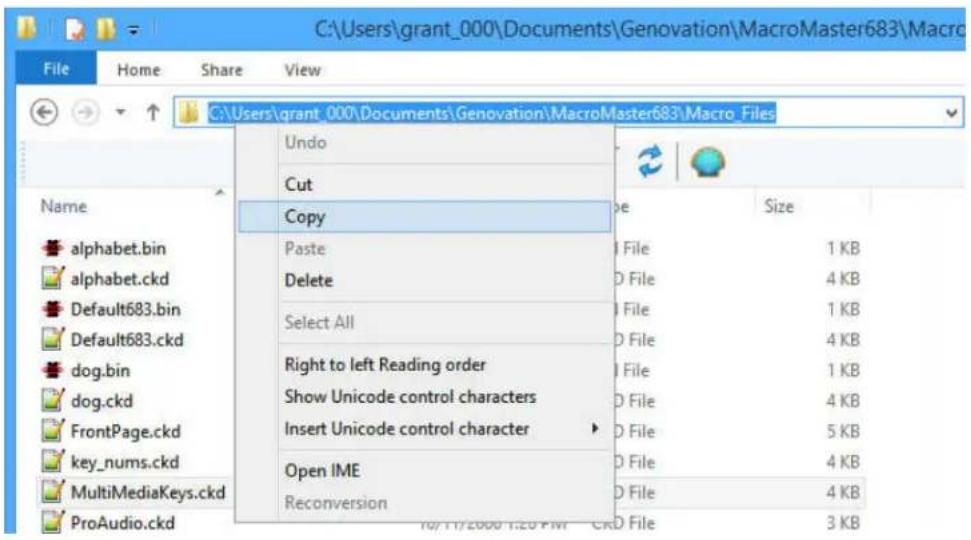Select the alphabet.ckd file
The image size is (971, 540).
pyautogui.click(x=120, y=279)
